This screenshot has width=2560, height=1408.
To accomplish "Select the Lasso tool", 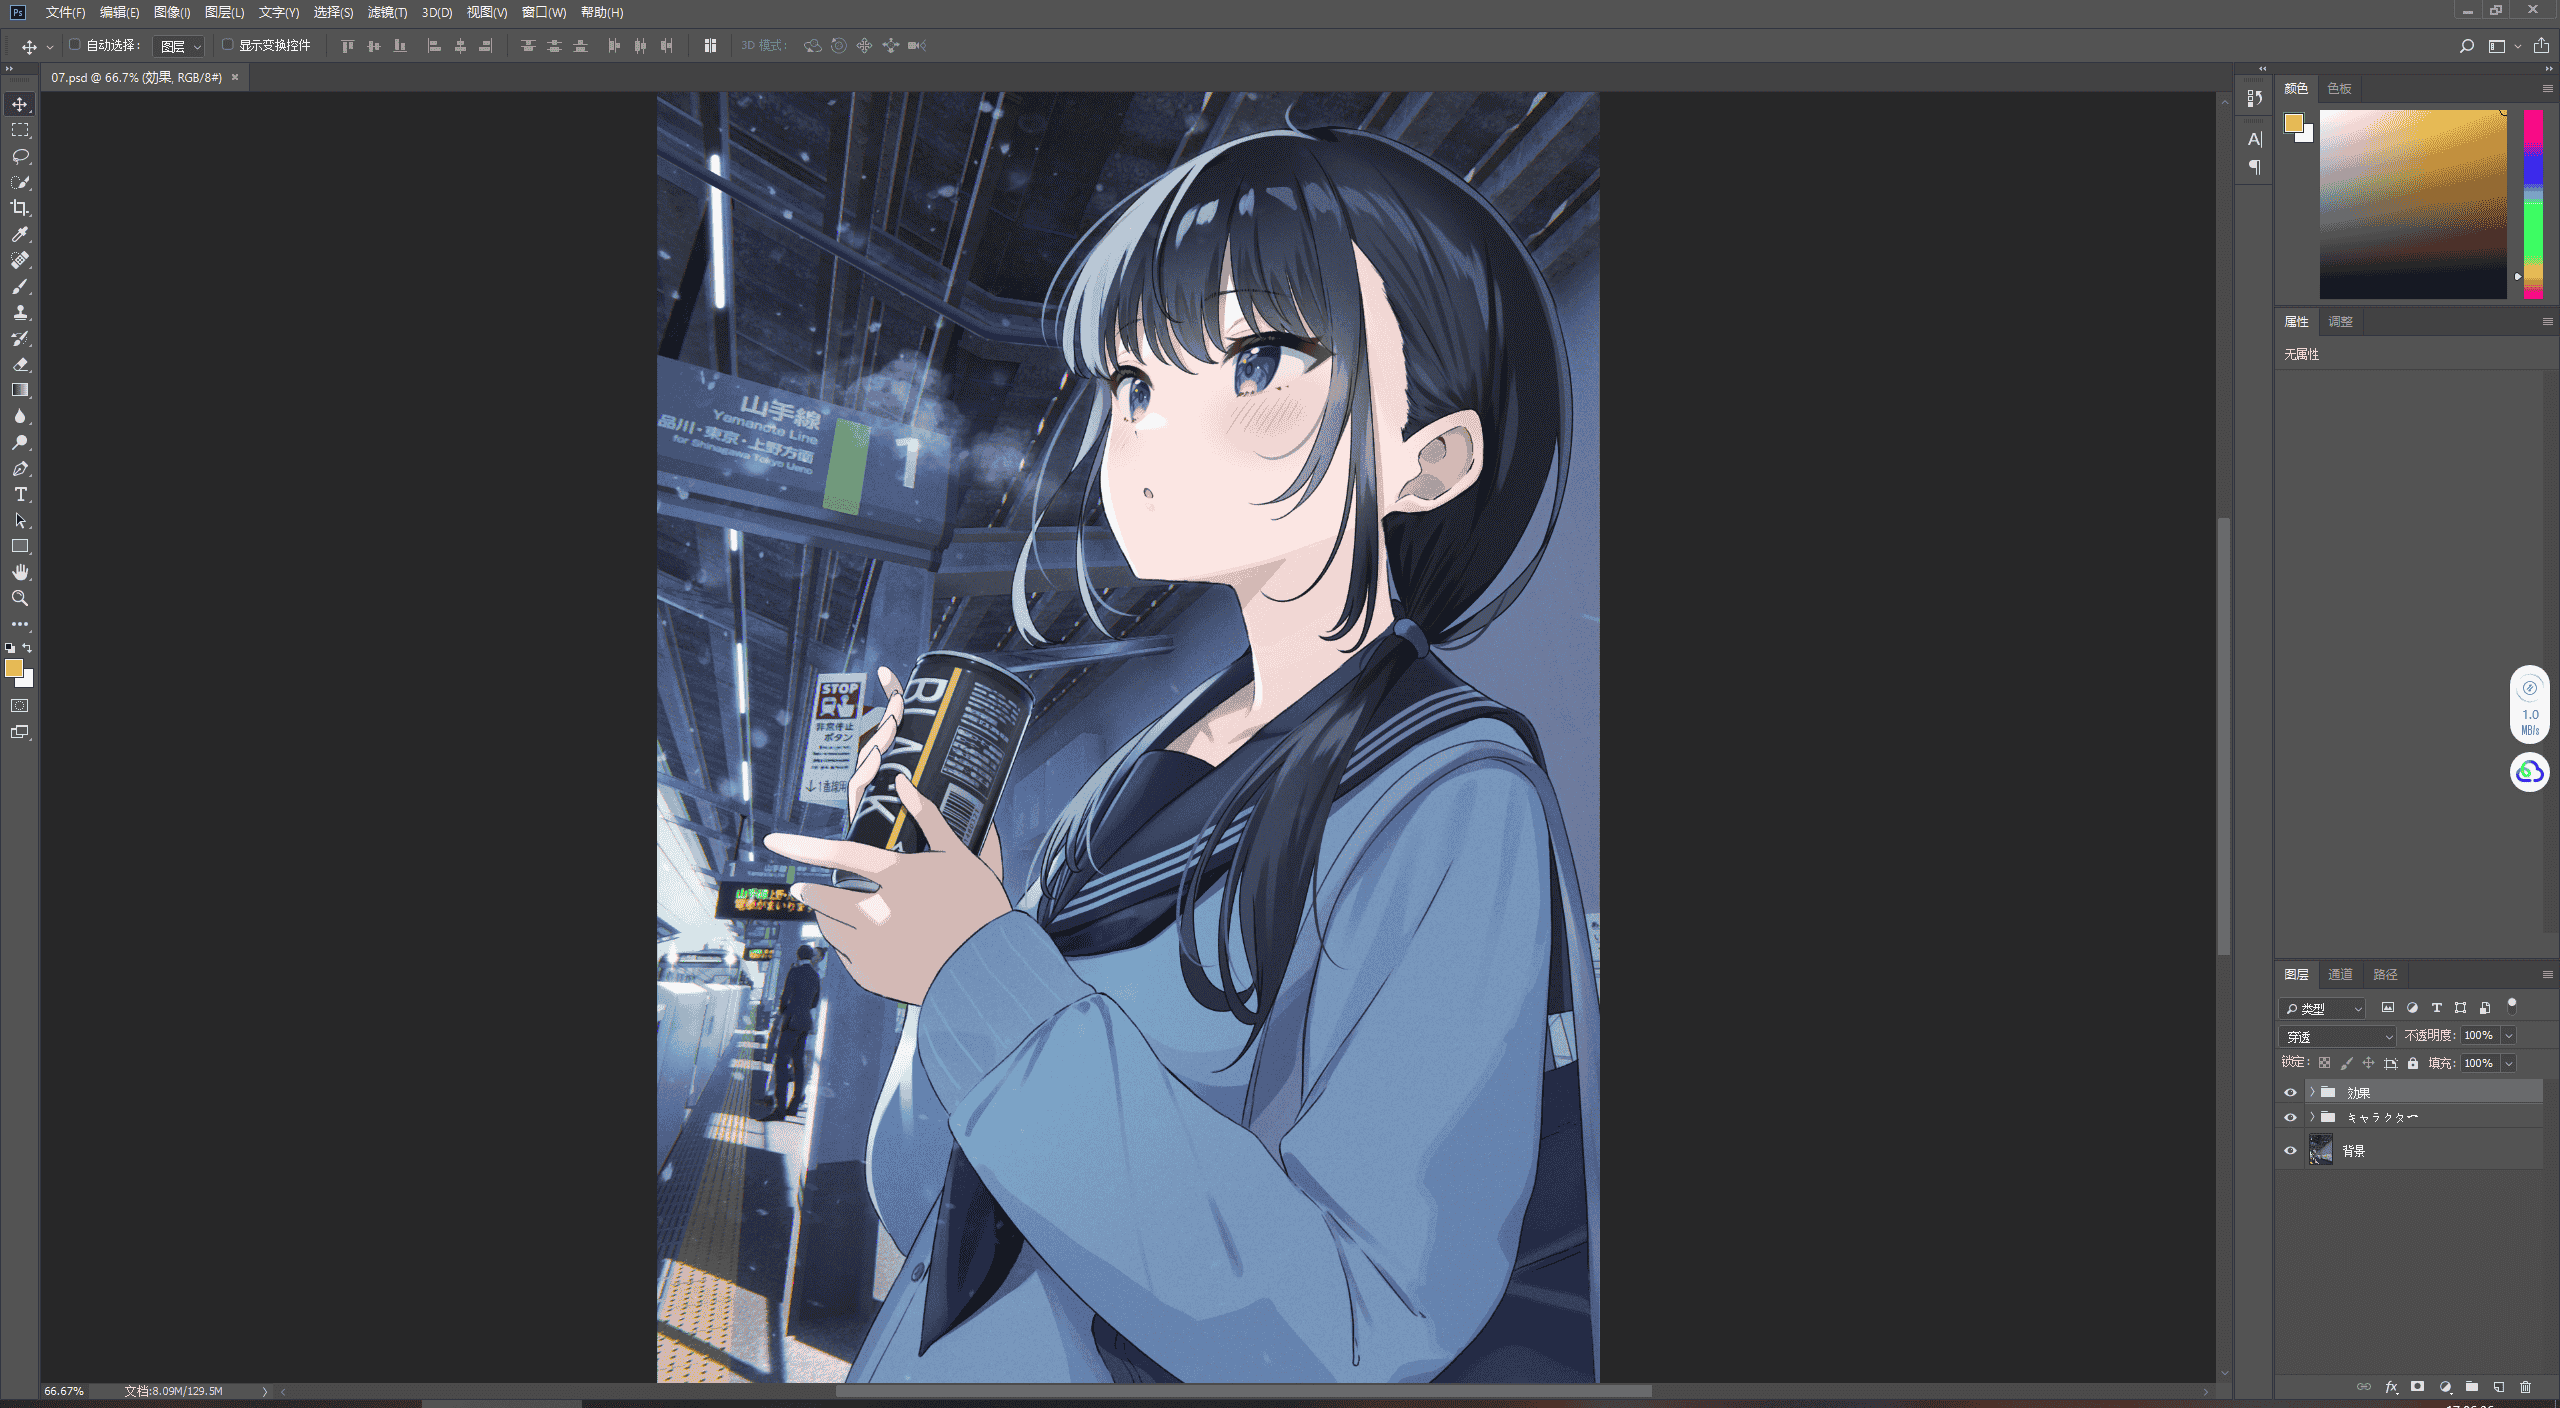I will 20,156.
